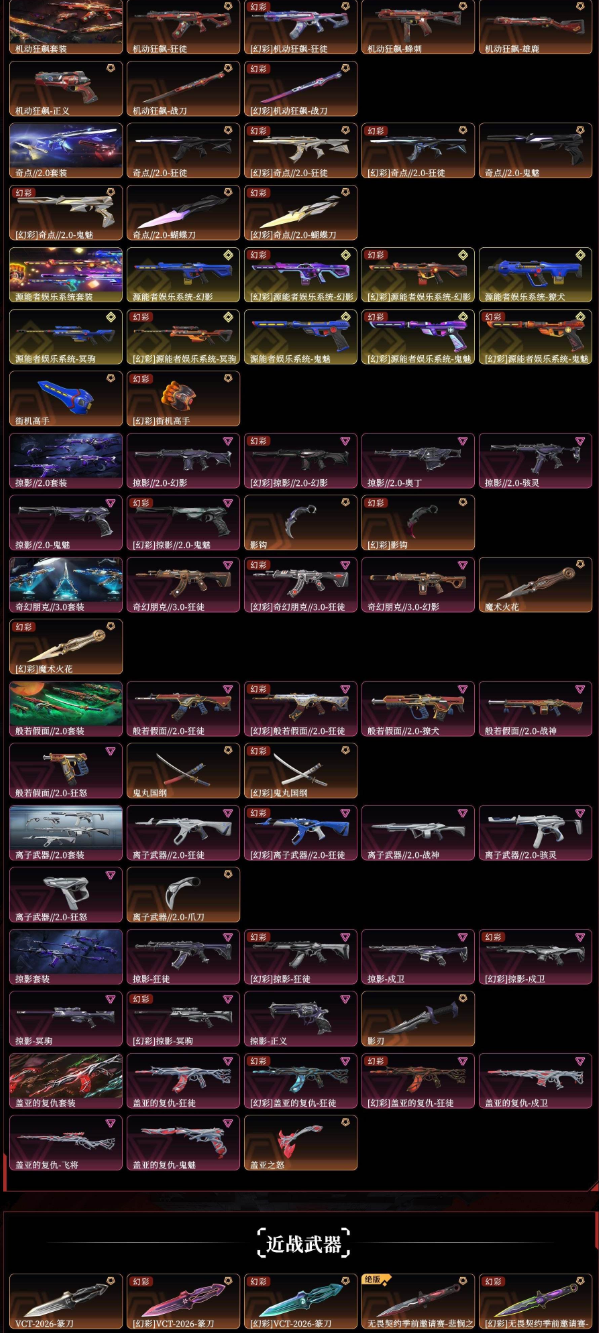599x1333 pixels.
Task: Select [幻彩]离子武器//2.0-狂徒 blue rifle
Action: pos(301,833)
